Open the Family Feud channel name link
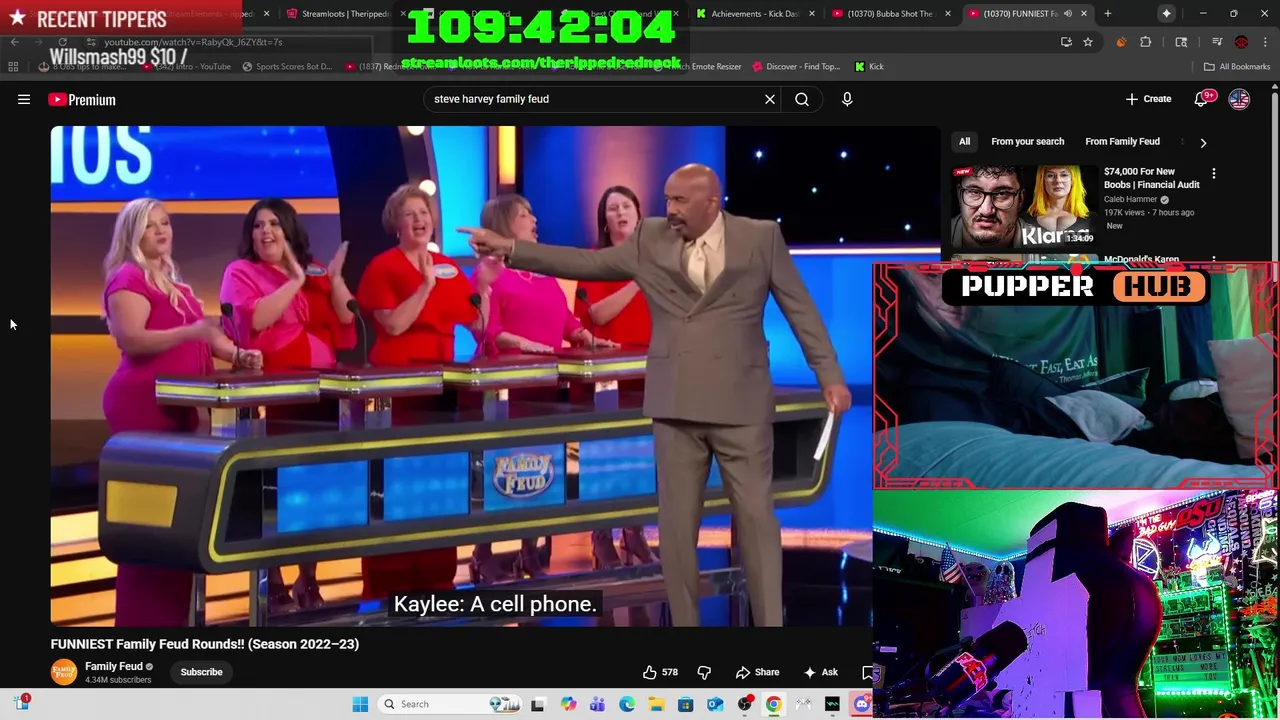The width and height of the screenshot is (1280, 720). [113, 666]
